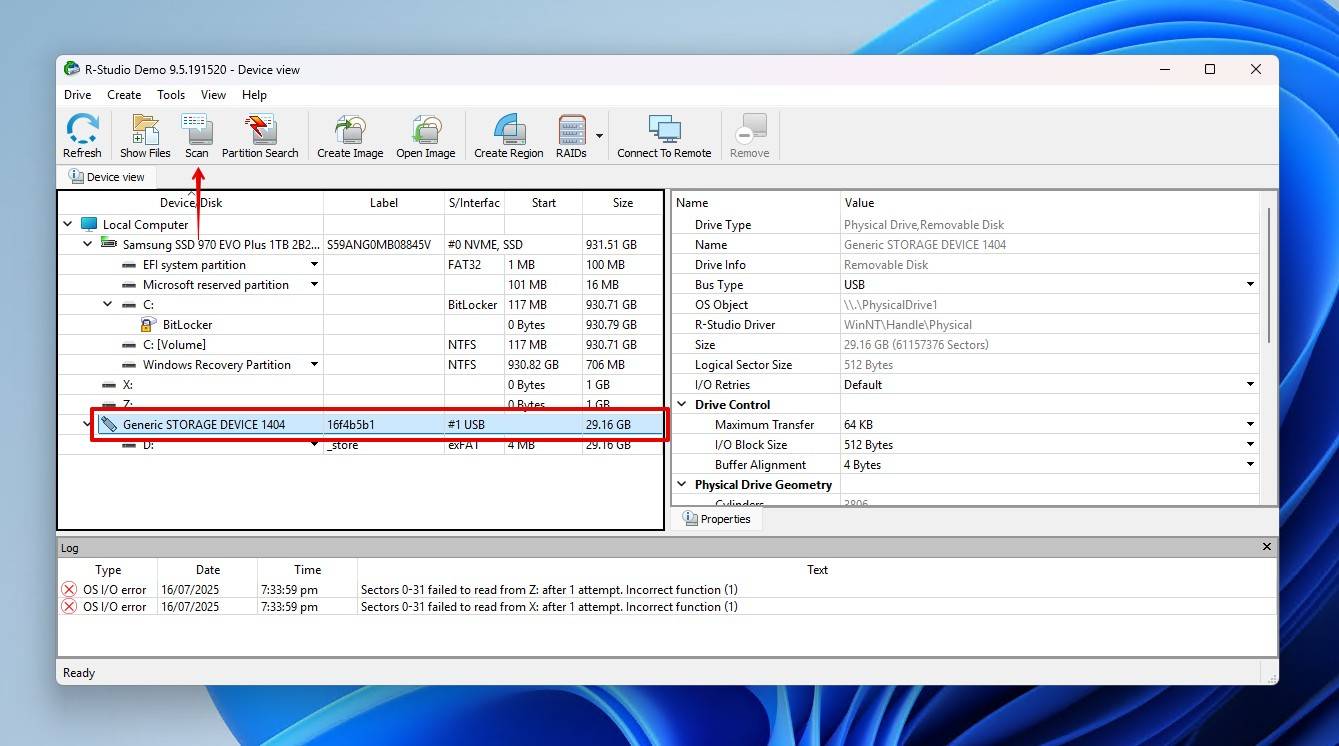Viewport: 1339px width, 746px height.
Task: Open the I/O Block Size dropdown
Action: pos(1250,444)
